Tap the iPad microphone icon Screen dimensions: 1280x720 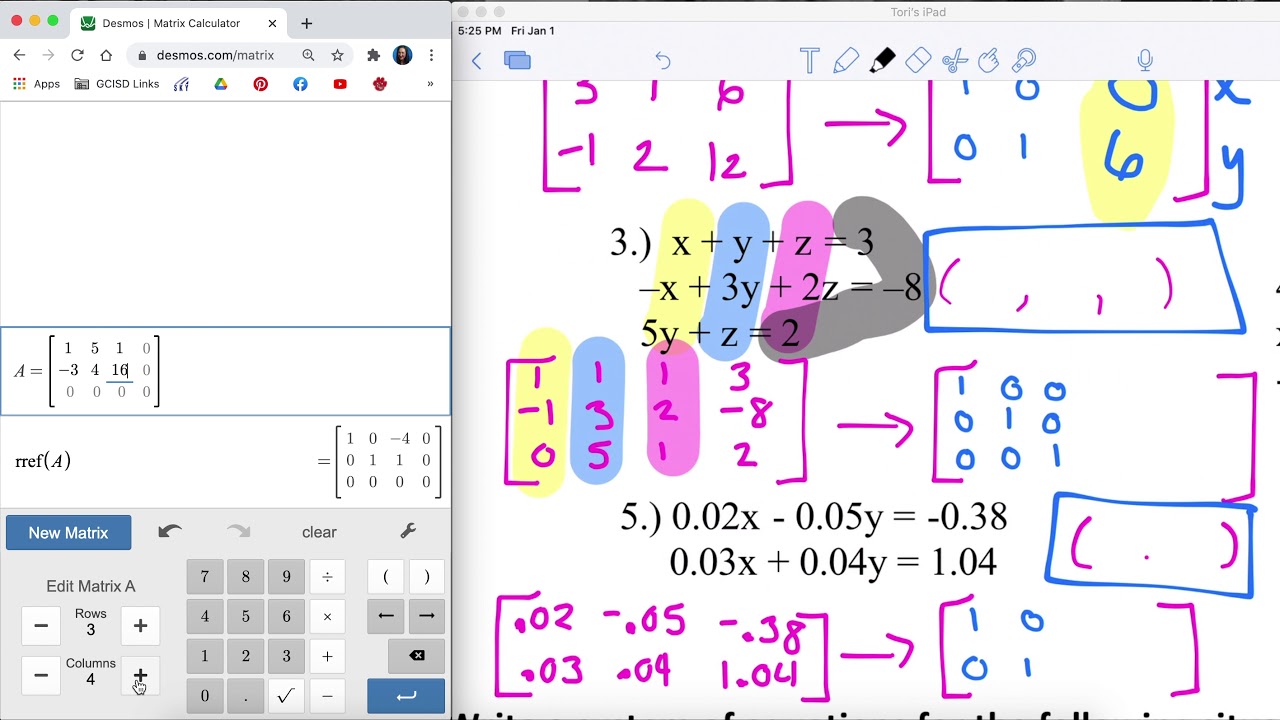[x=1146, y=61]
